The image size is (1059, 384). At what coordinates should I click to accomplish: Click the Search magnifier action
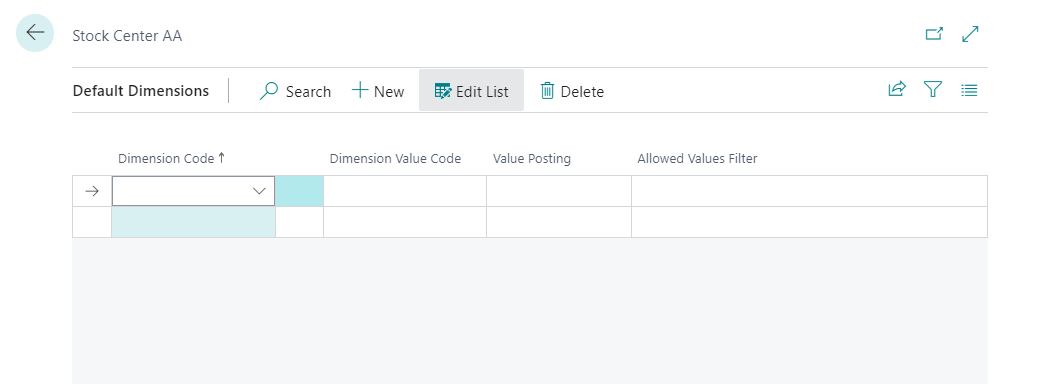[x=295, y=90]
